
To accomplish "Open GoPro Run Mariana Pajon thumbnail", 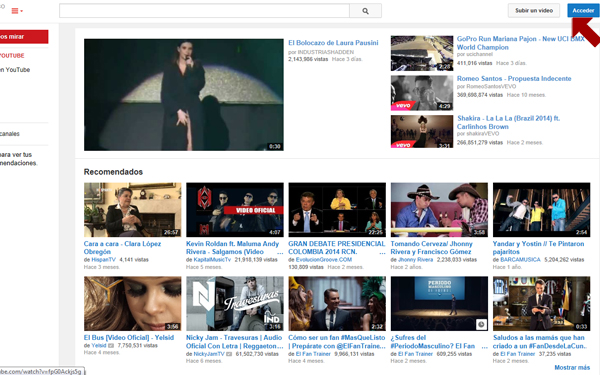I will click(x=422, y=53).
